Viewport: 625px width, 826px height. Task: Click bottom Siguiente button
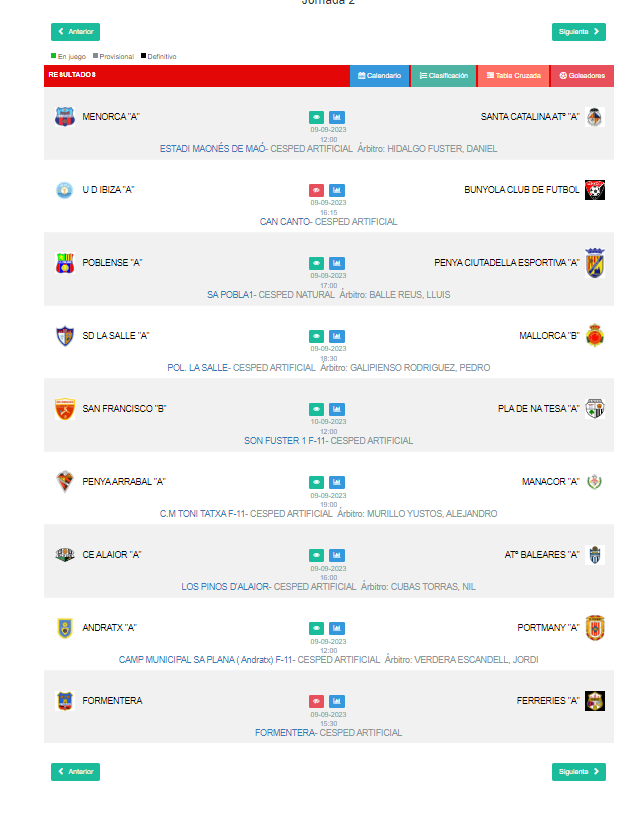click(579, 772)
